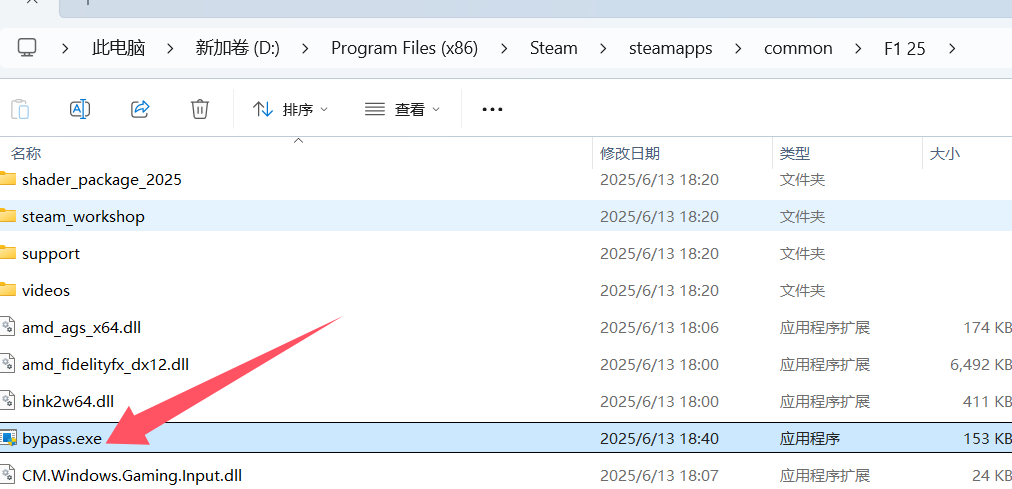Click 文件夹 type of videos row
1012x489 pixels.
tap(802, 290)
